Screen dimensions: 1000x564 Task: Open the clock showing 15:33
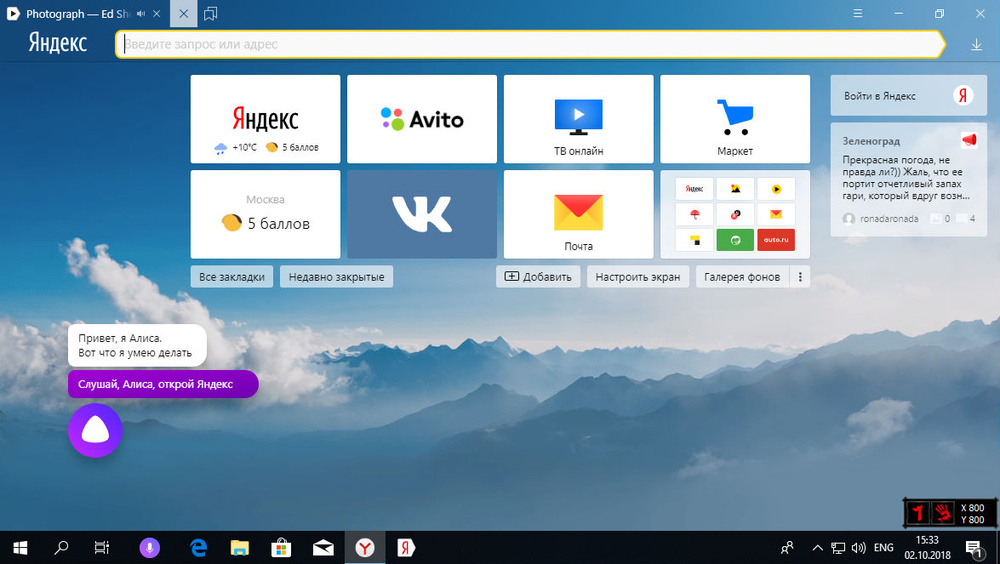click(x=927, y=547)
